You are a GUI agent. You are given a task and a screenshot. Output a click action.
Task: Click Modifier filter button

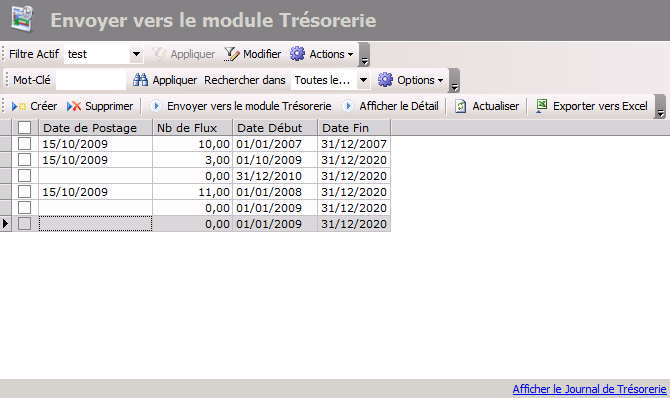click(x=253, y=54)
